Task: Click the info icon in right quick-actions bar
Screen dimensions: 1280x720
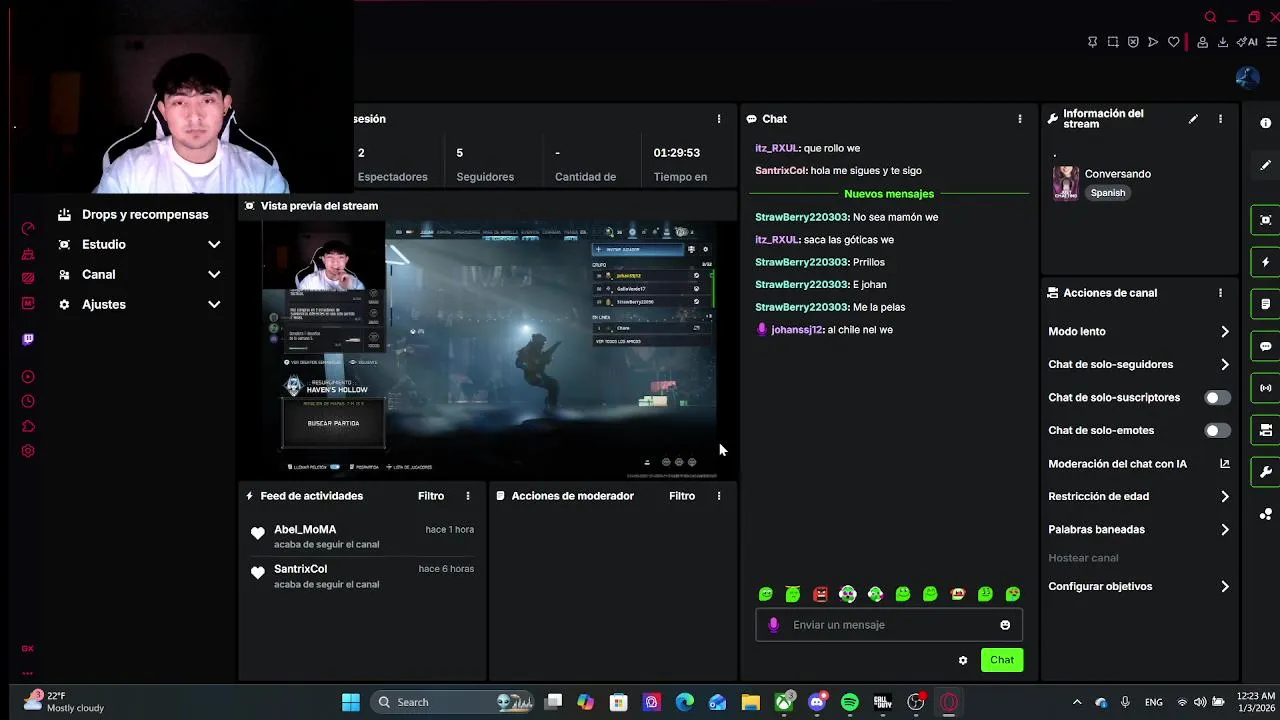Action: [1266, 123]
